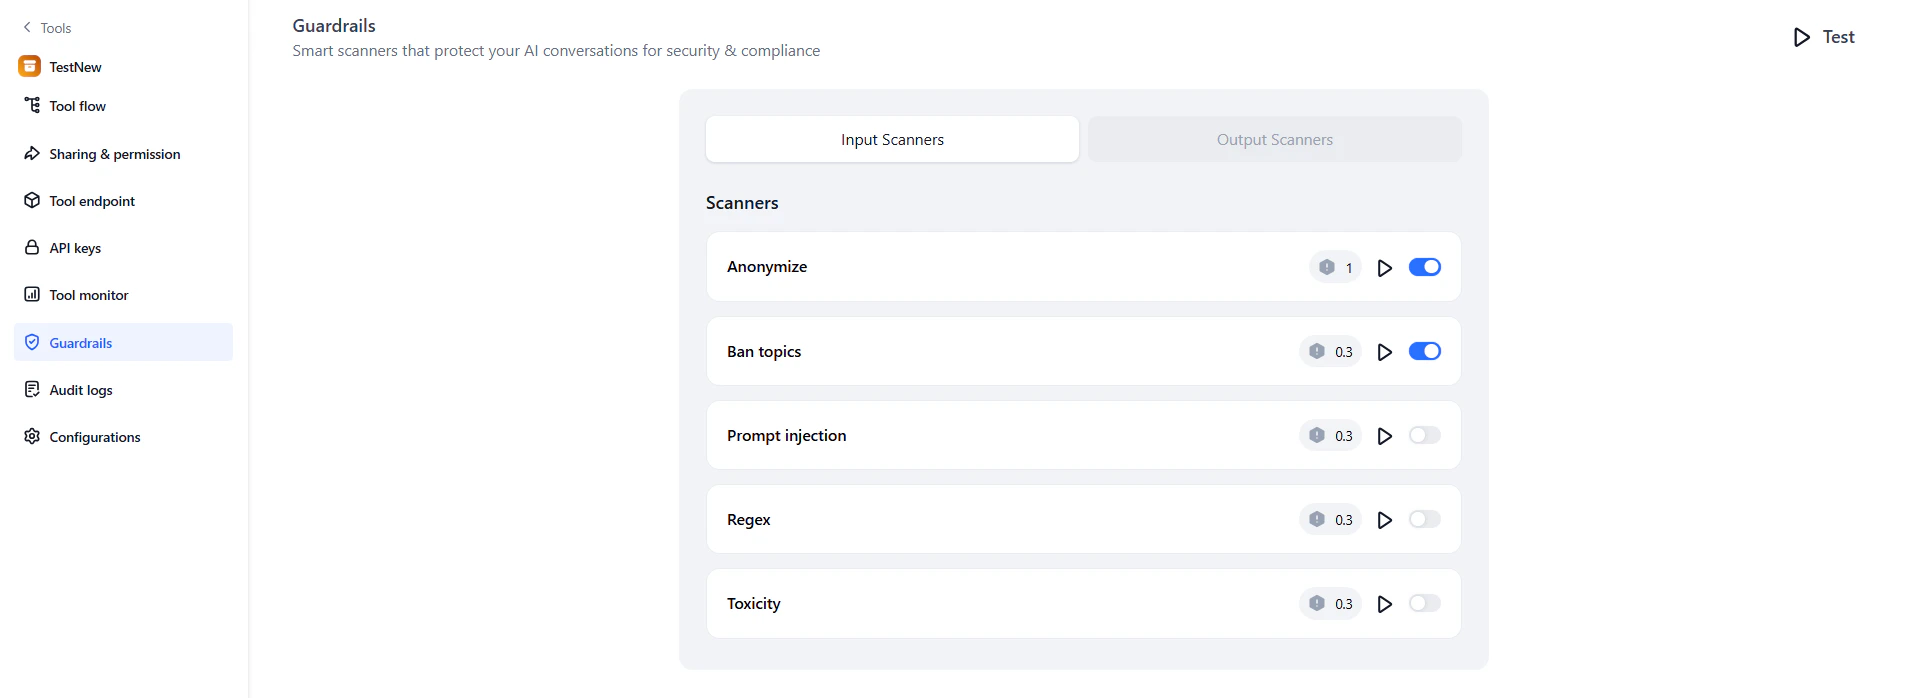Select the Input Scanners tab
Screen dimensions: 1920x698
pos(892,140)
